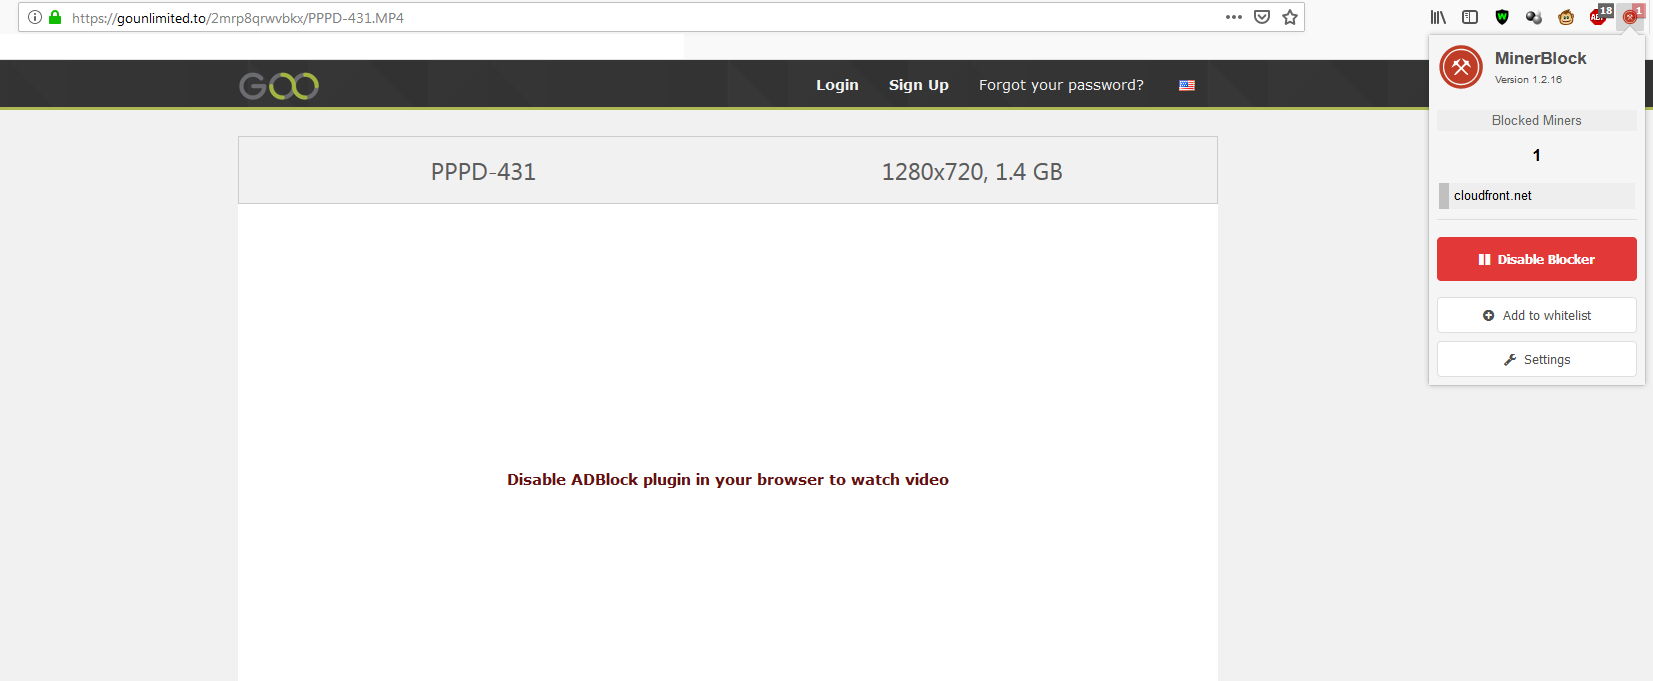Click the green W shield extension icon
1653x681 pixels.
[1502, 17]
